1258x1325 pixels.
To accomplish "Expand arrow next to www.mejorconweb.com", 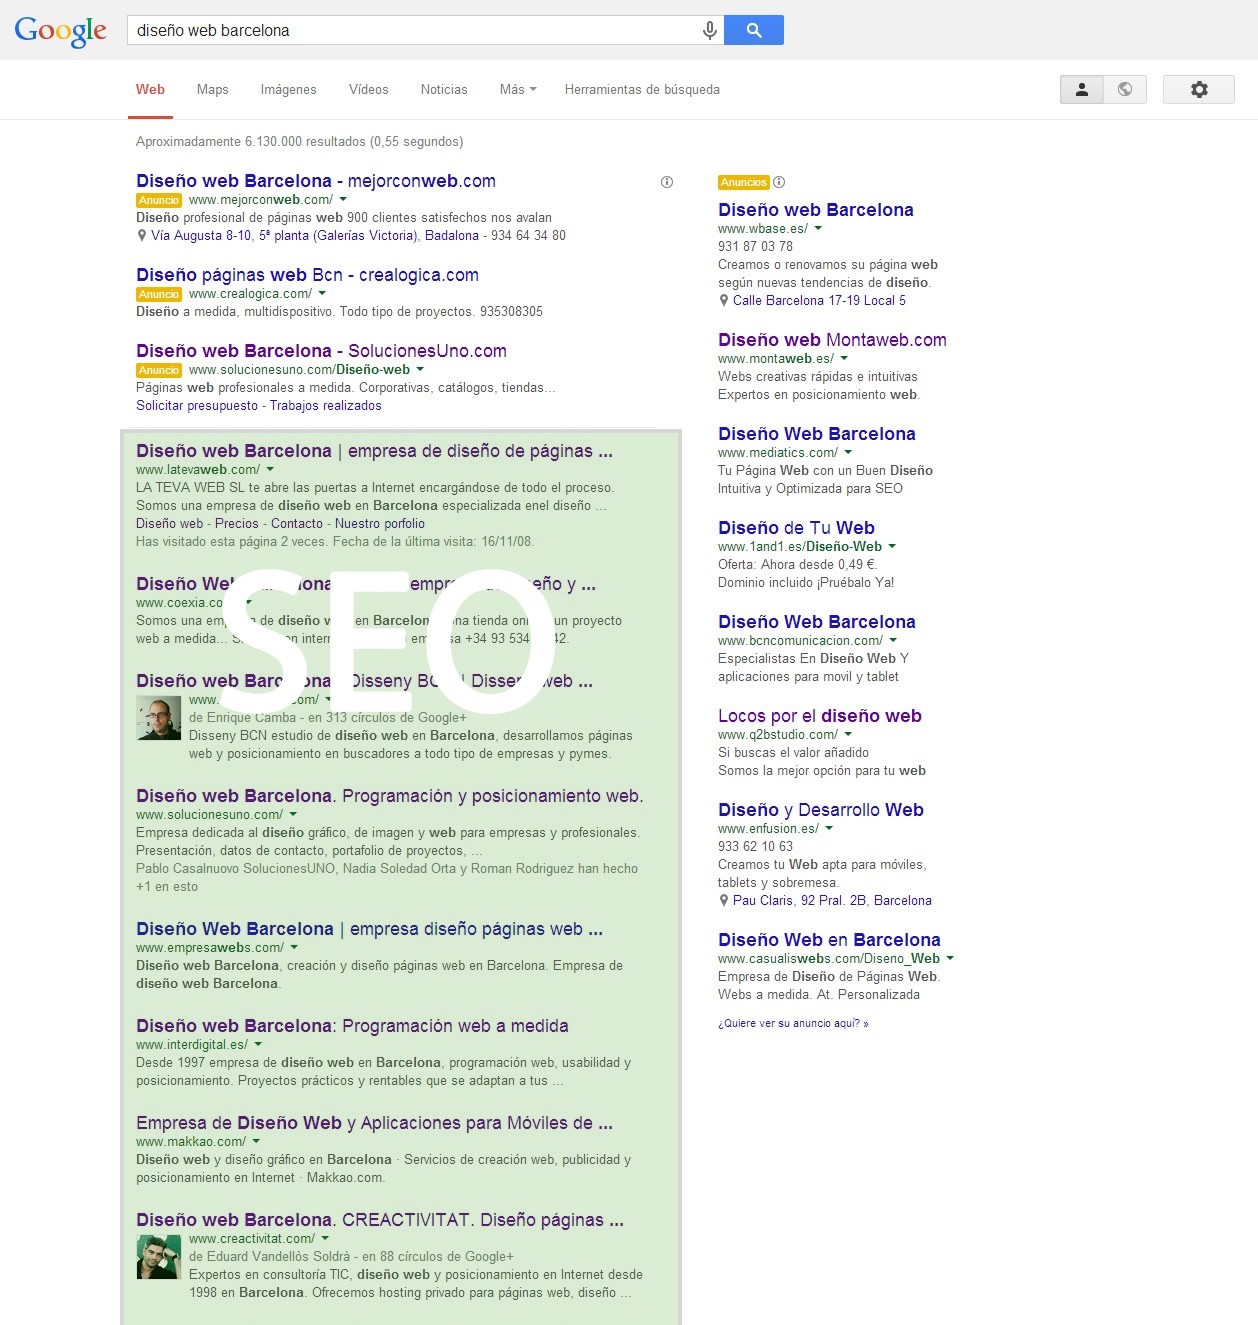I will pos(343,200).
